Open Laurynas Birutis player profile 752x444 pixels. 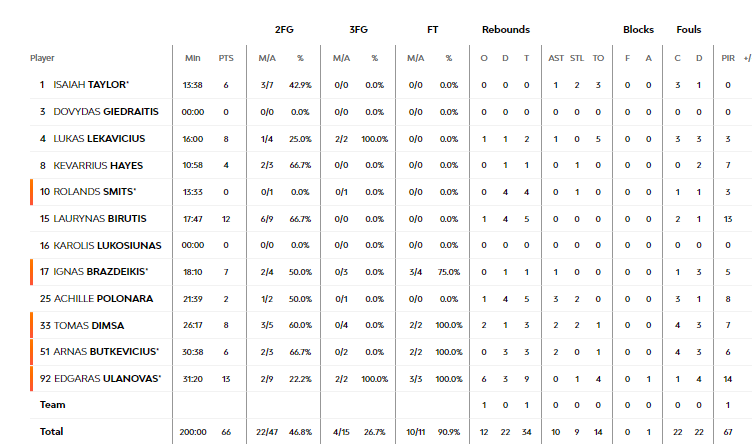pos(100,219)
